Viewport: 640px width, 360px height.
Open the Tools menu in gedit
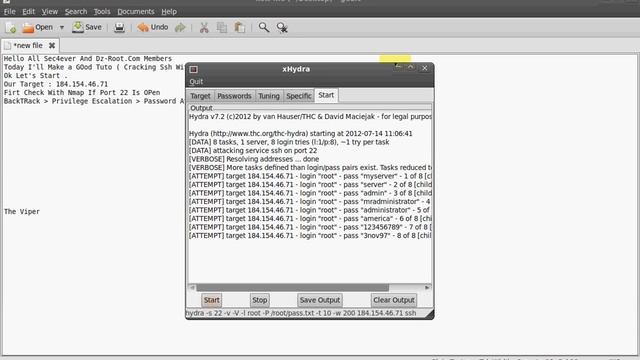pyautogui.click(x=102, y=11)
